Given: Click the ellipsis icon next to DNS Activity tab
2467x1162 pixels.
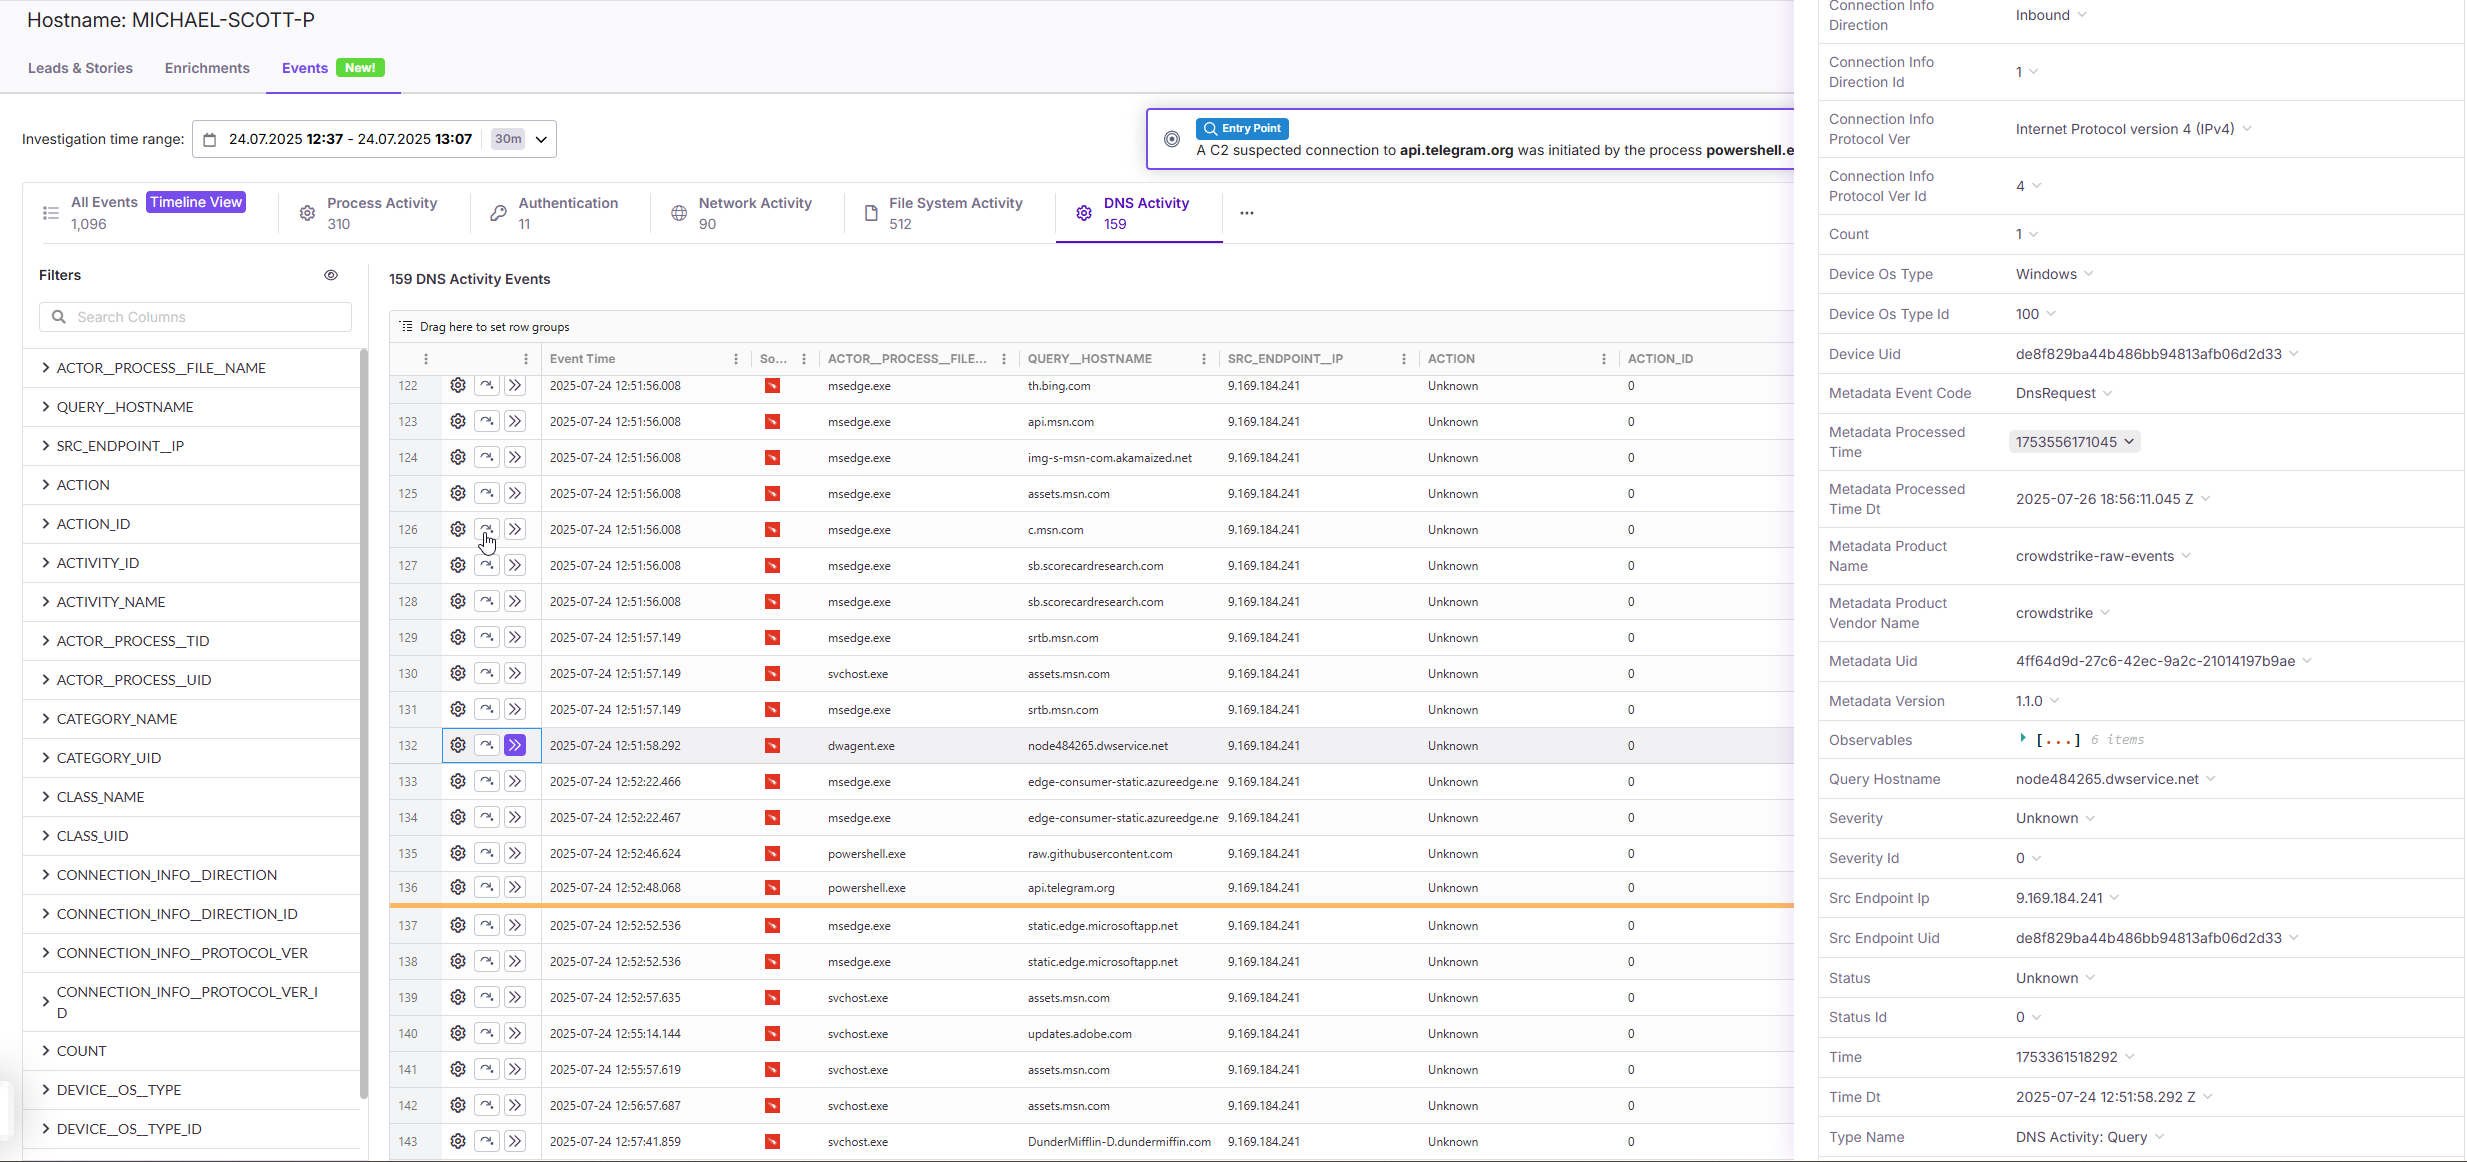Looking at the screenshot, I should coord(1246,213).
